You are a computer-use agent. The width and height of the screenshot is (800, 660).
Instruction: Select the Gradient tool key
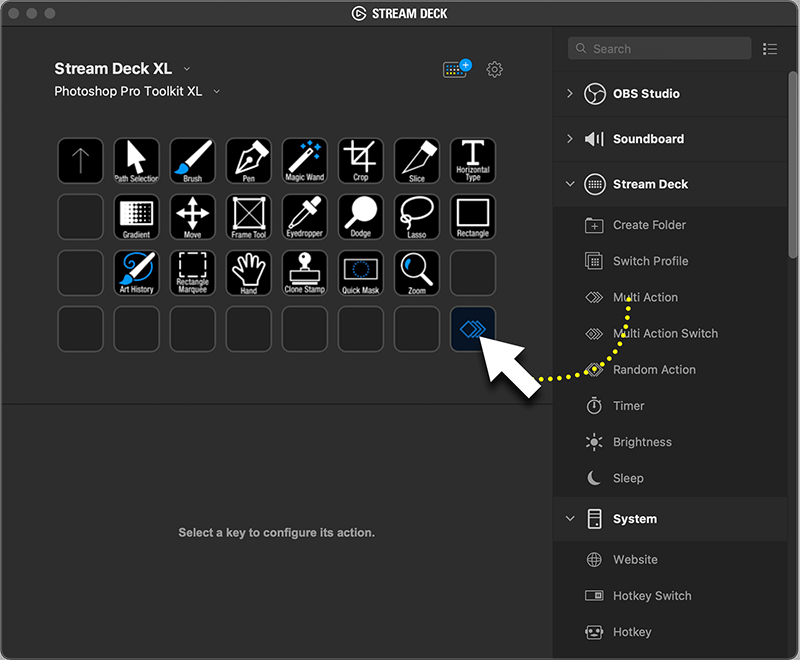click(137, 217)
